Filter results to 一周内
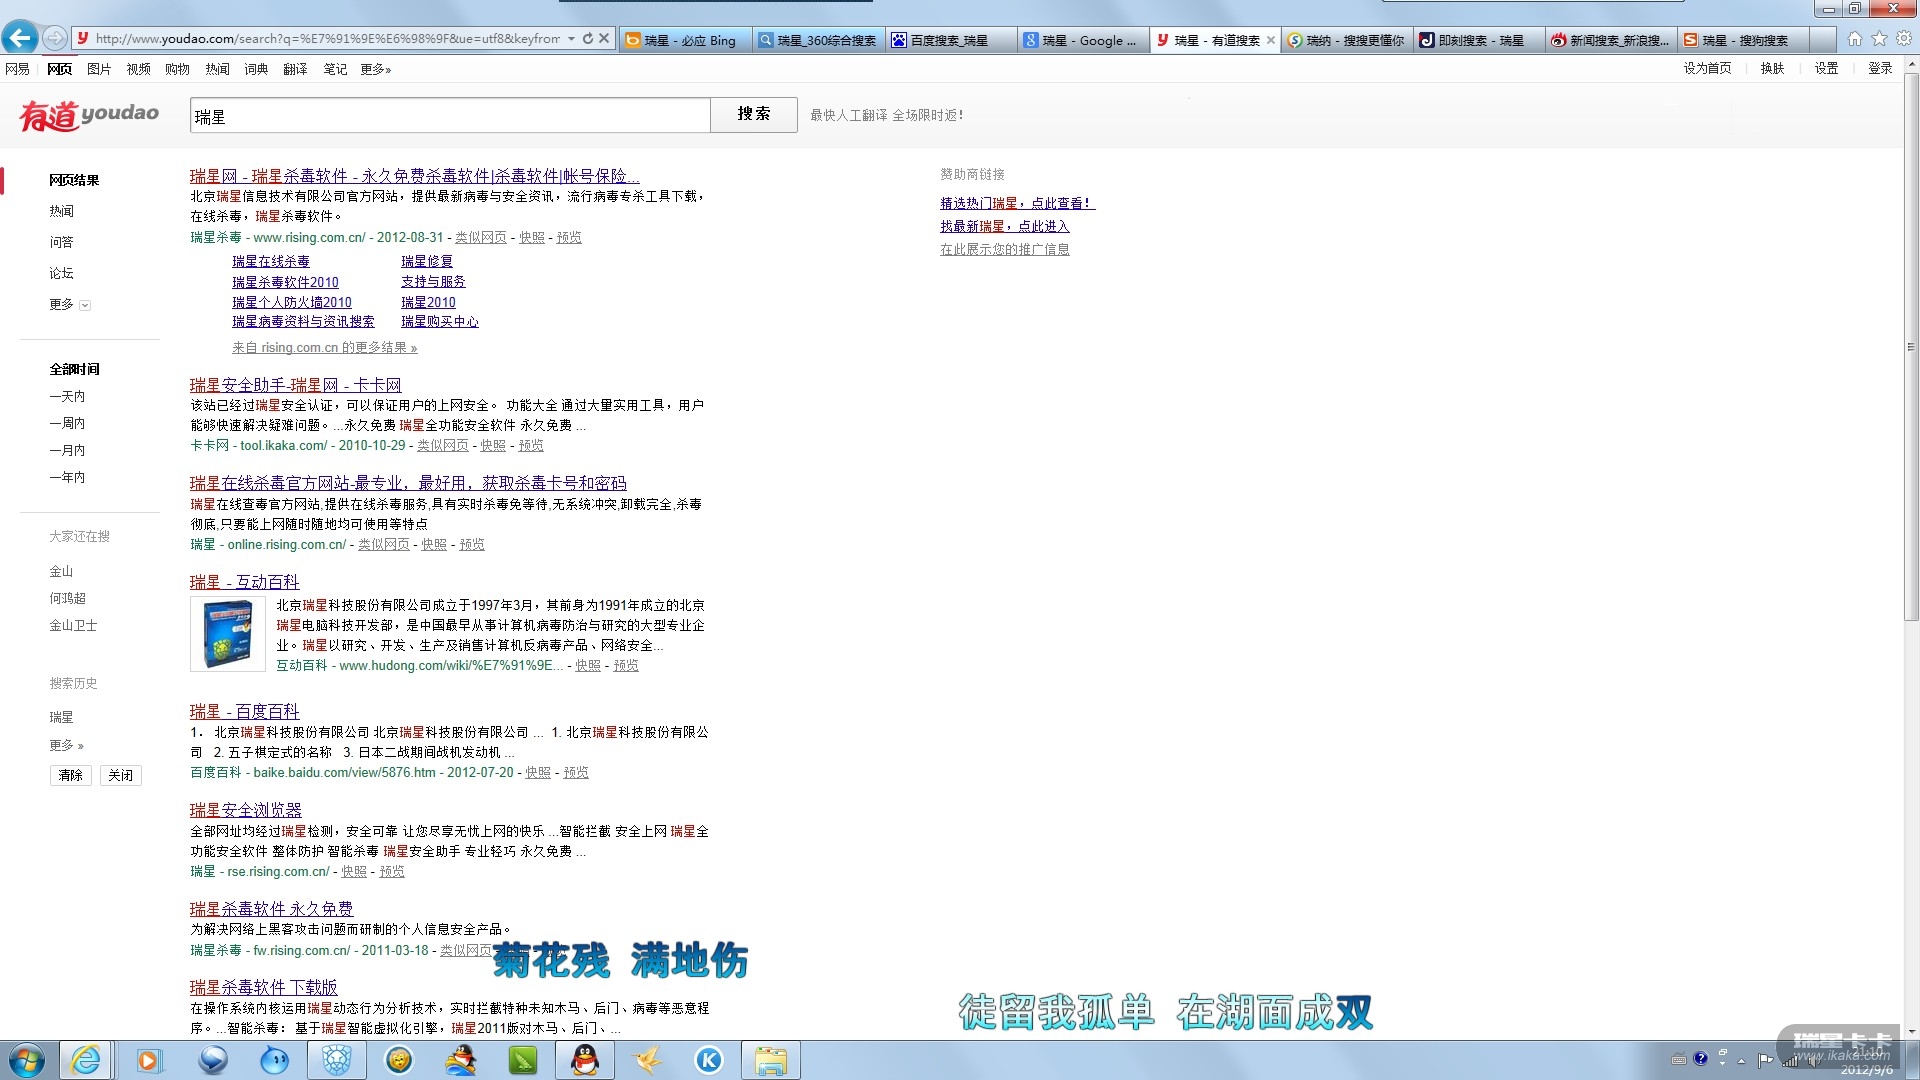The width and height of the screenshot is (1920, 1080). 67,423
